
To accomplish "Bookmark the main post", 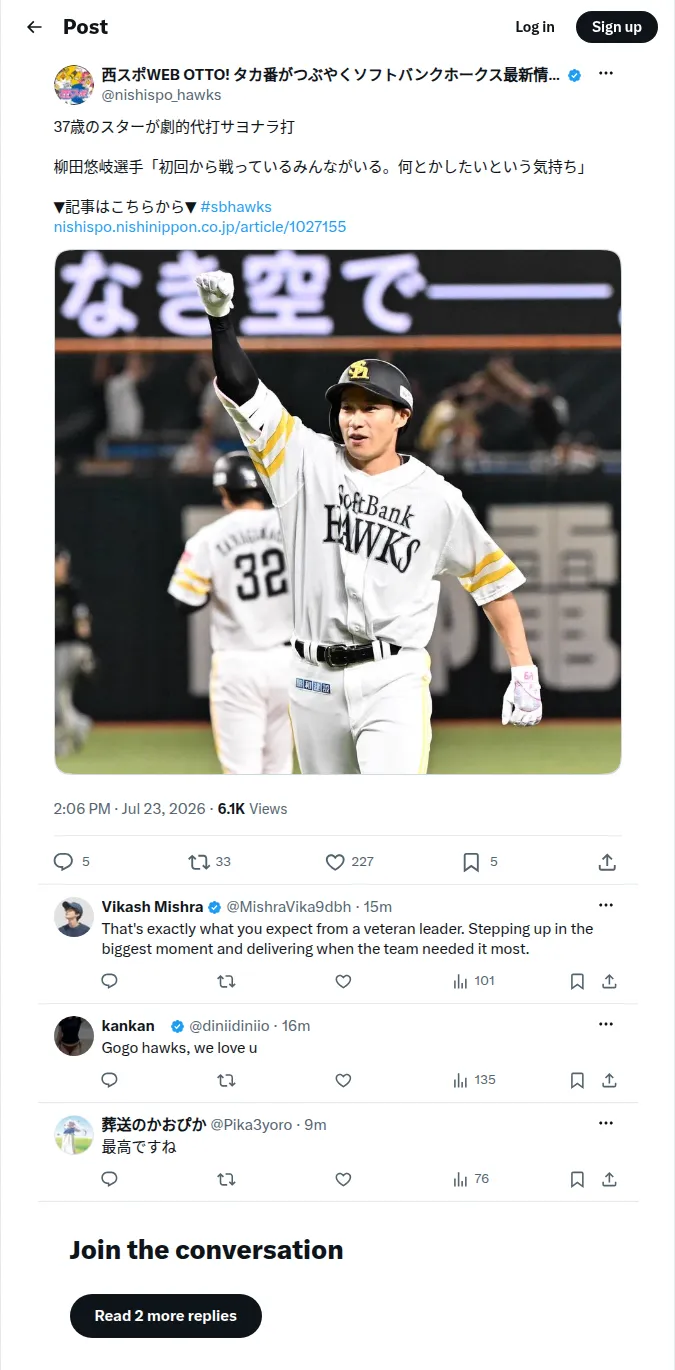I will click(471, 862).
